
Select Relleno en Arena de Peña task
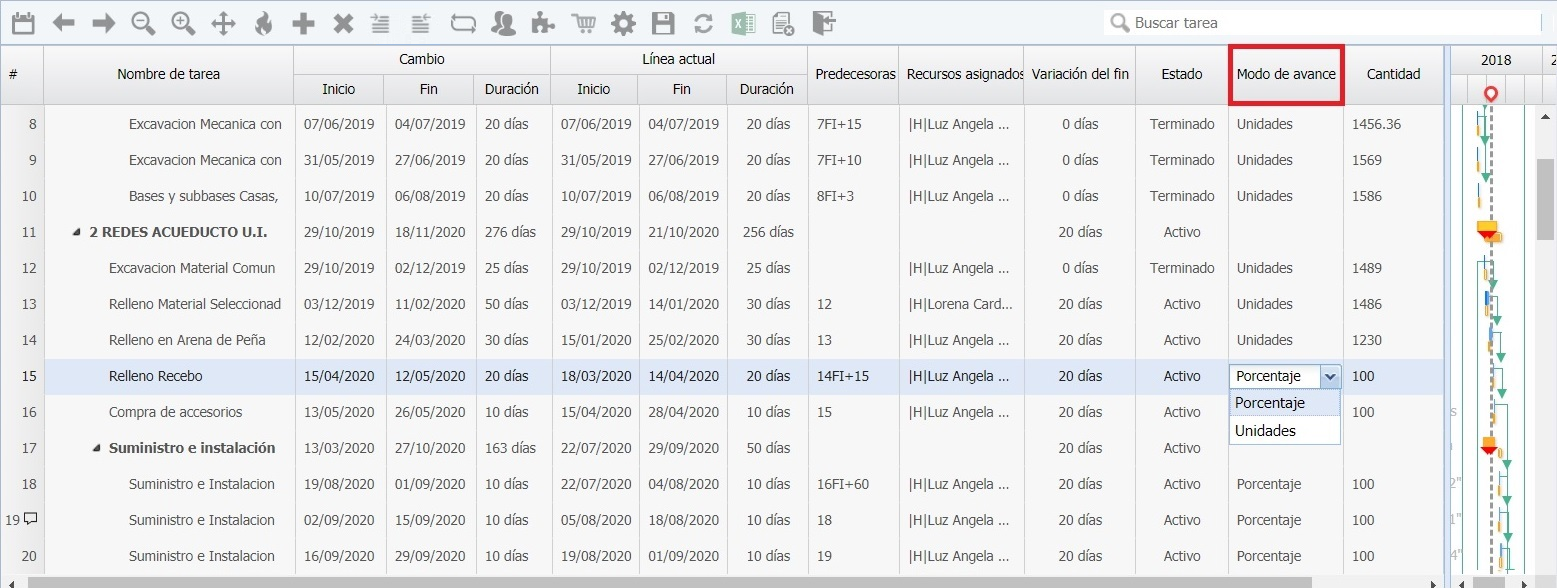187,340
